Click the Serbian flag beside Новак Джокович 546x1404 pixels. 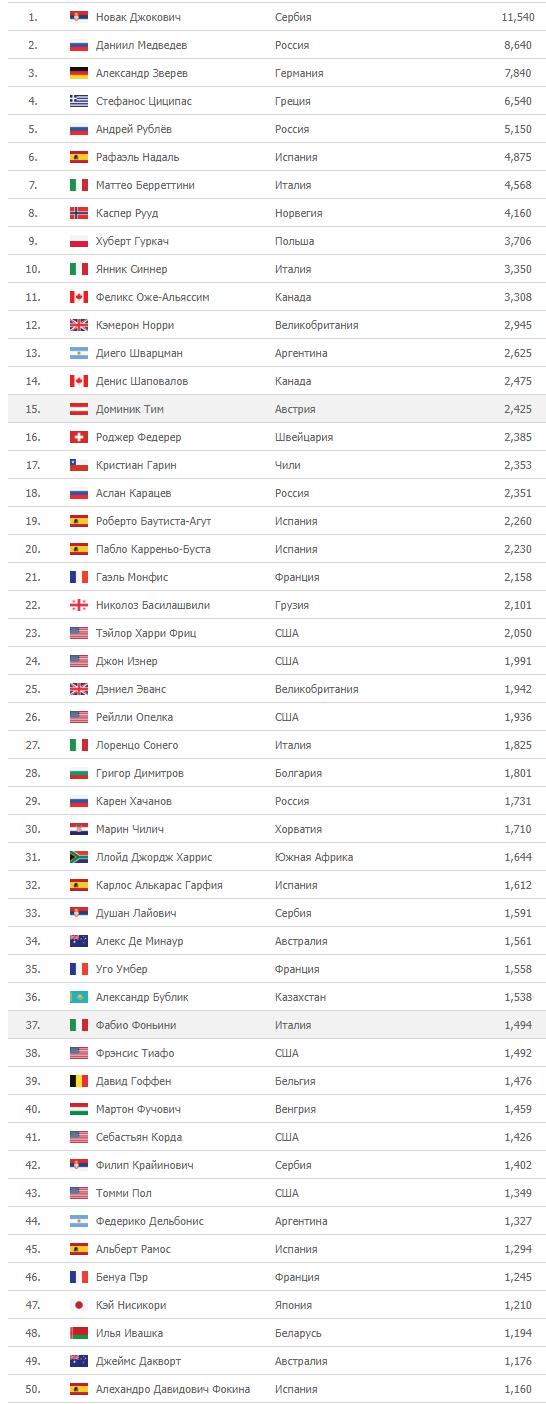pyautogui.click(x=79, y=17)
